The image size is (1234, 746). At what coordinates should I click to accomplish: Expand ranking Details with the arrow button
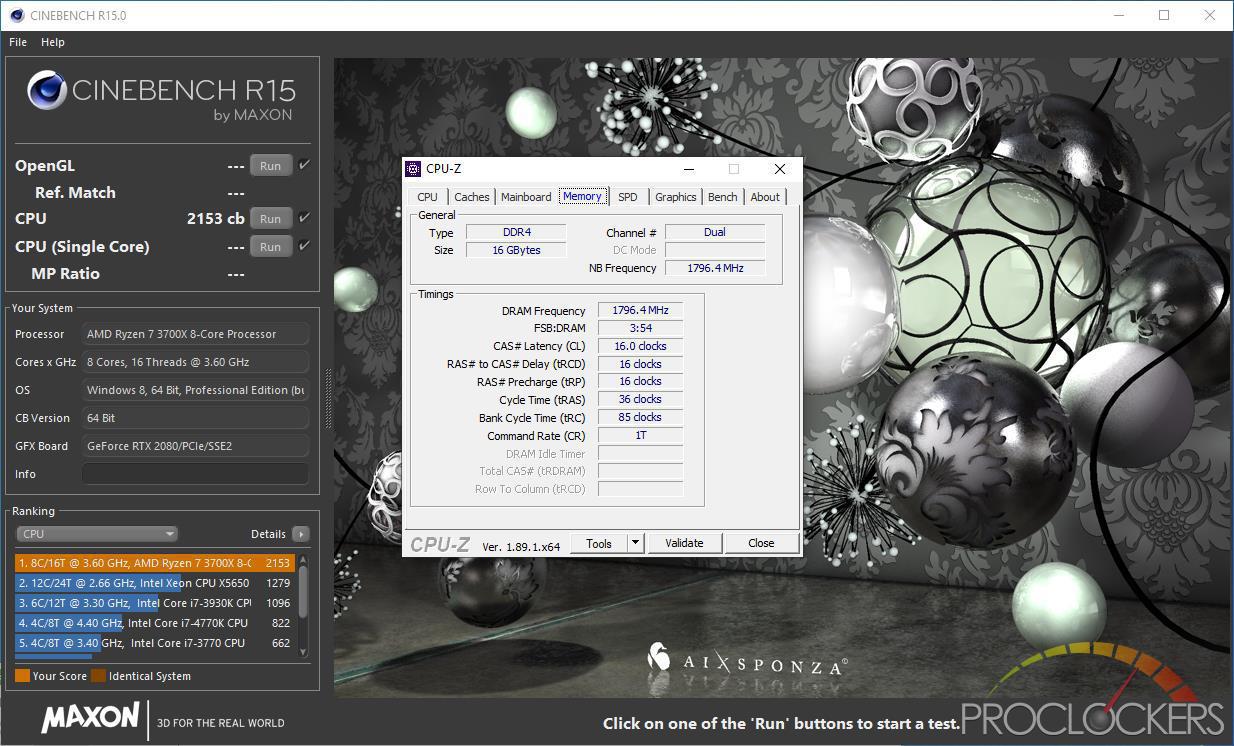click(301, 534)
